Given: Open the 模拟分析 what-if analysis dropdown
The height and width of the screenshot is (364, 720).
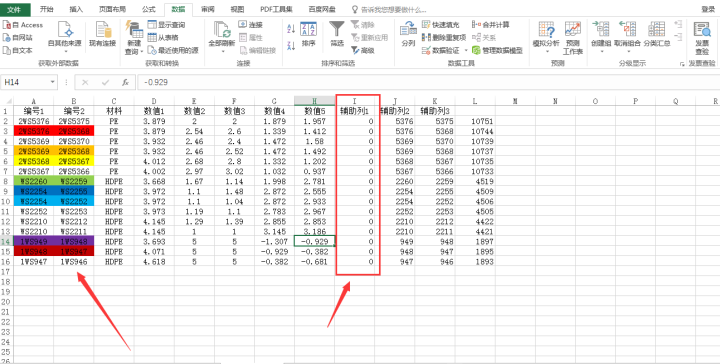Looking at the screenshot, I should pyautogui.click(x=546, y=51).
